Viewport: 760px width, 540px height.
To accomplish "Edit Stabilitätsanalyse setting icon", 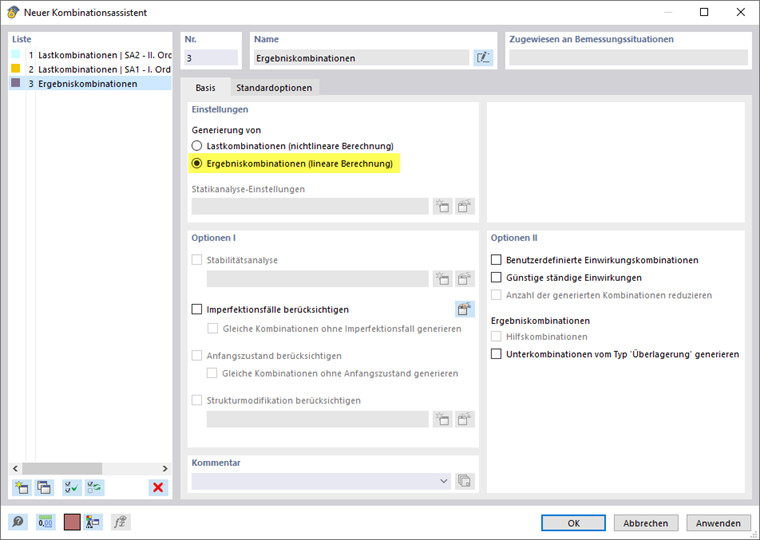I will click(x=464, y=279).
